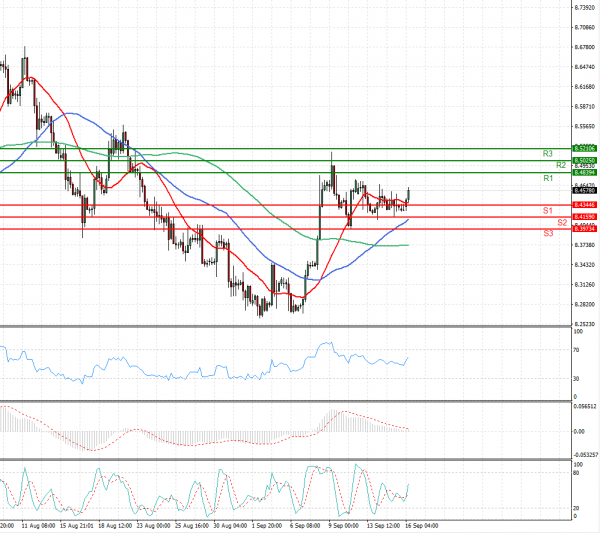Viewport: 600px width, 533px height.
Task: Click the R1 resistance label
Action: tap(548, 178)
